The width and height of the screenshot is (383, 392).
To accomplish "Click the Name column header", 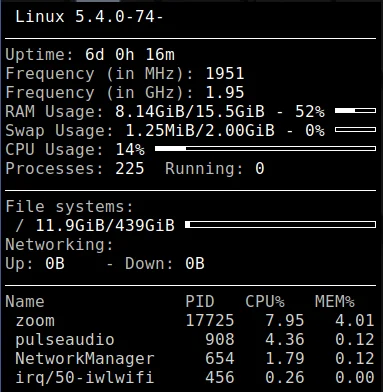I will tap(25, 302).
